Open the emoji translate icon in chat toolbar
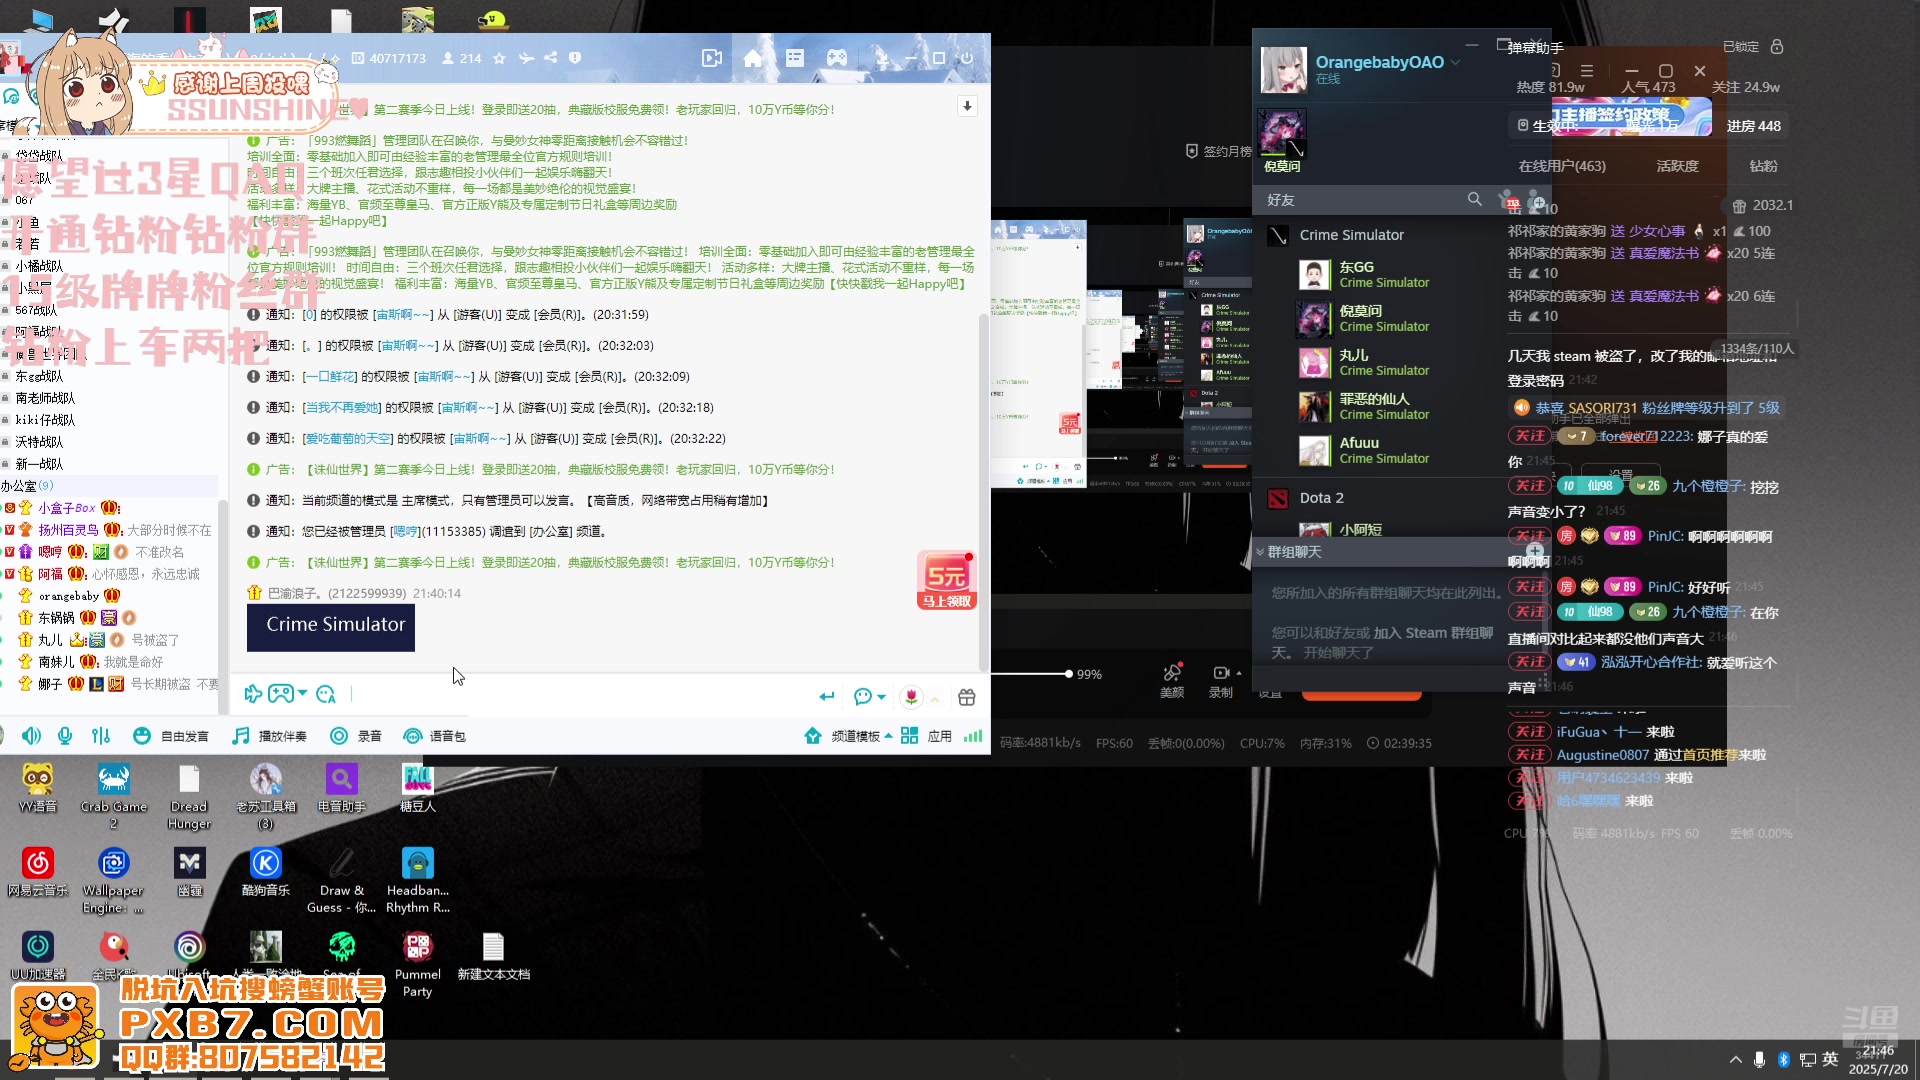 point(326,694)
